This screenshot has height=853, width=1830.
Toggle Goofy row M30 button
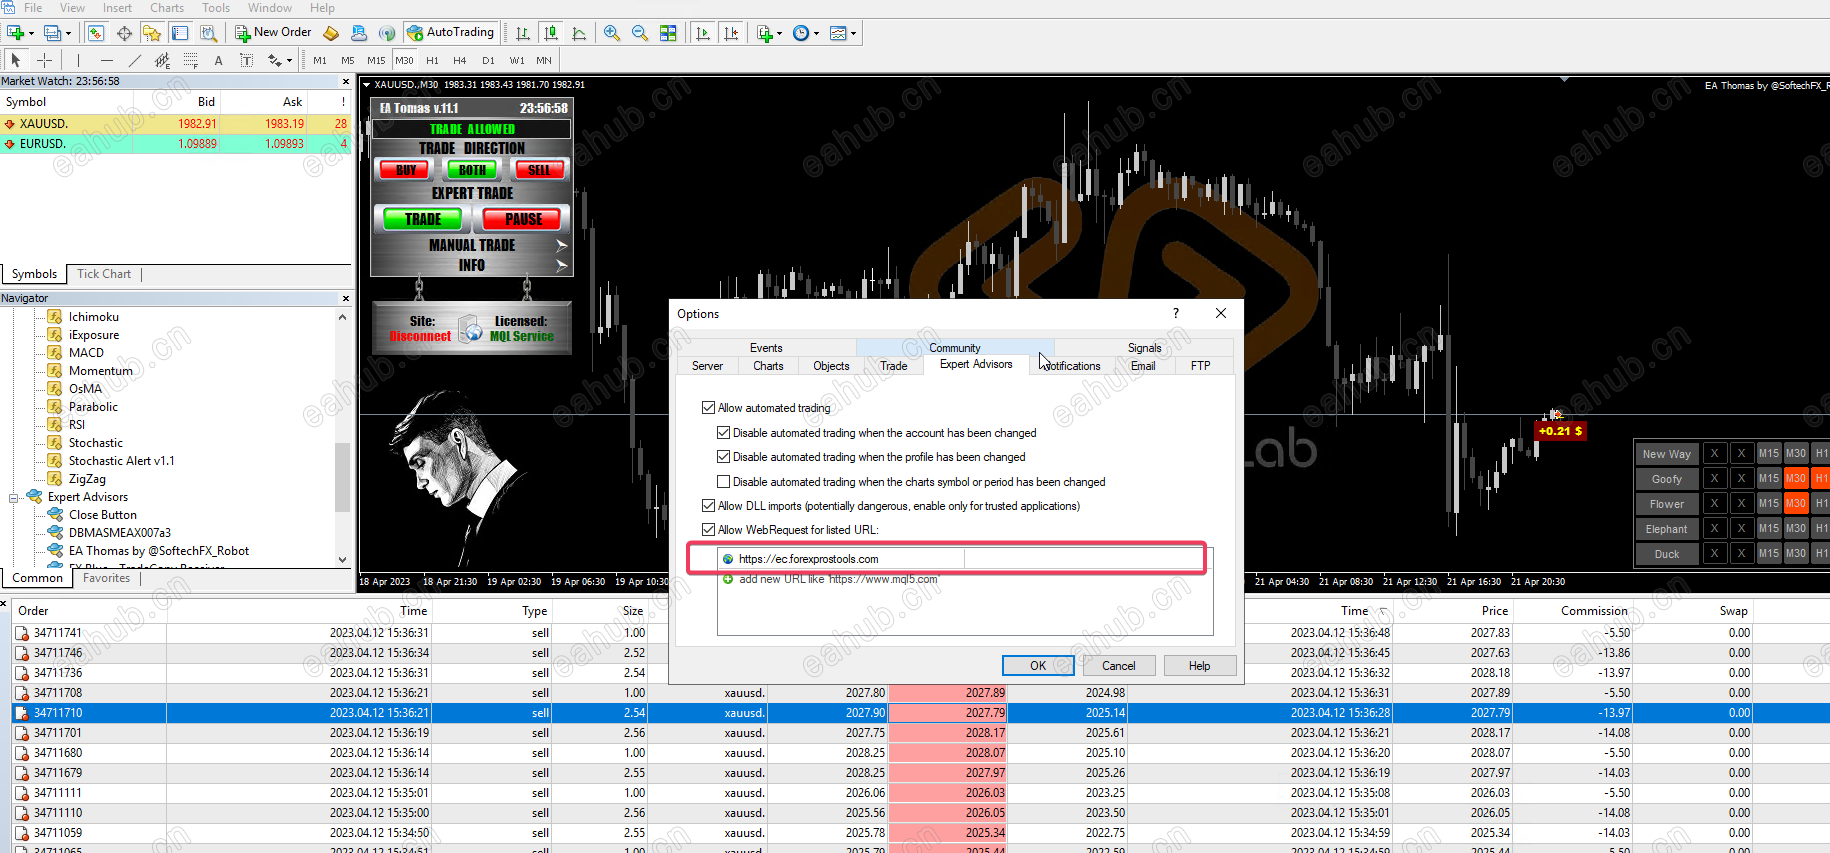(x=1796, y=479)
